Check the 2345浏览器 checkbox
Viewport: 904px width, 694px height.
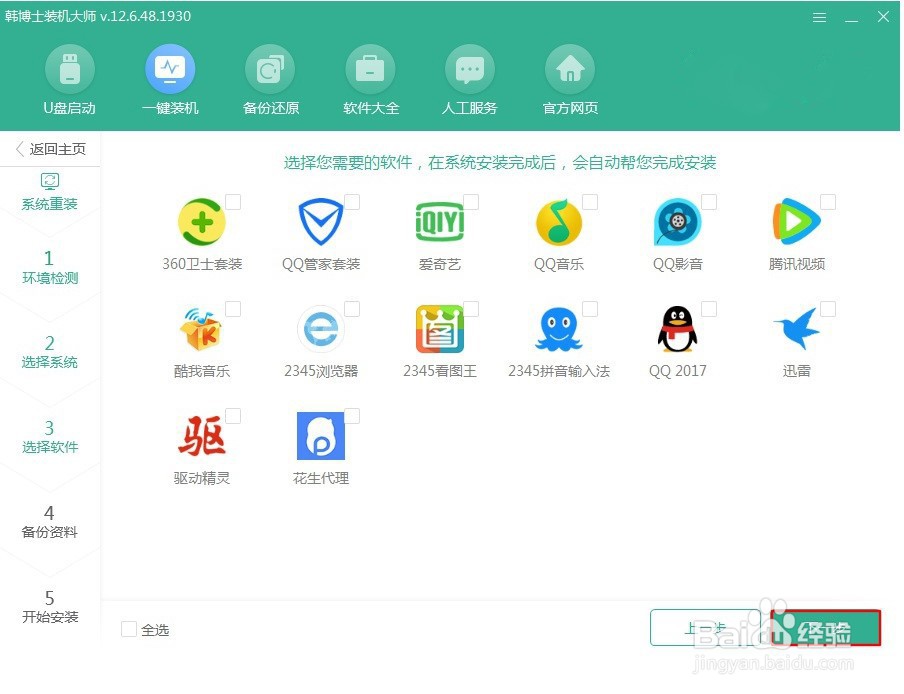pos(352,309)
